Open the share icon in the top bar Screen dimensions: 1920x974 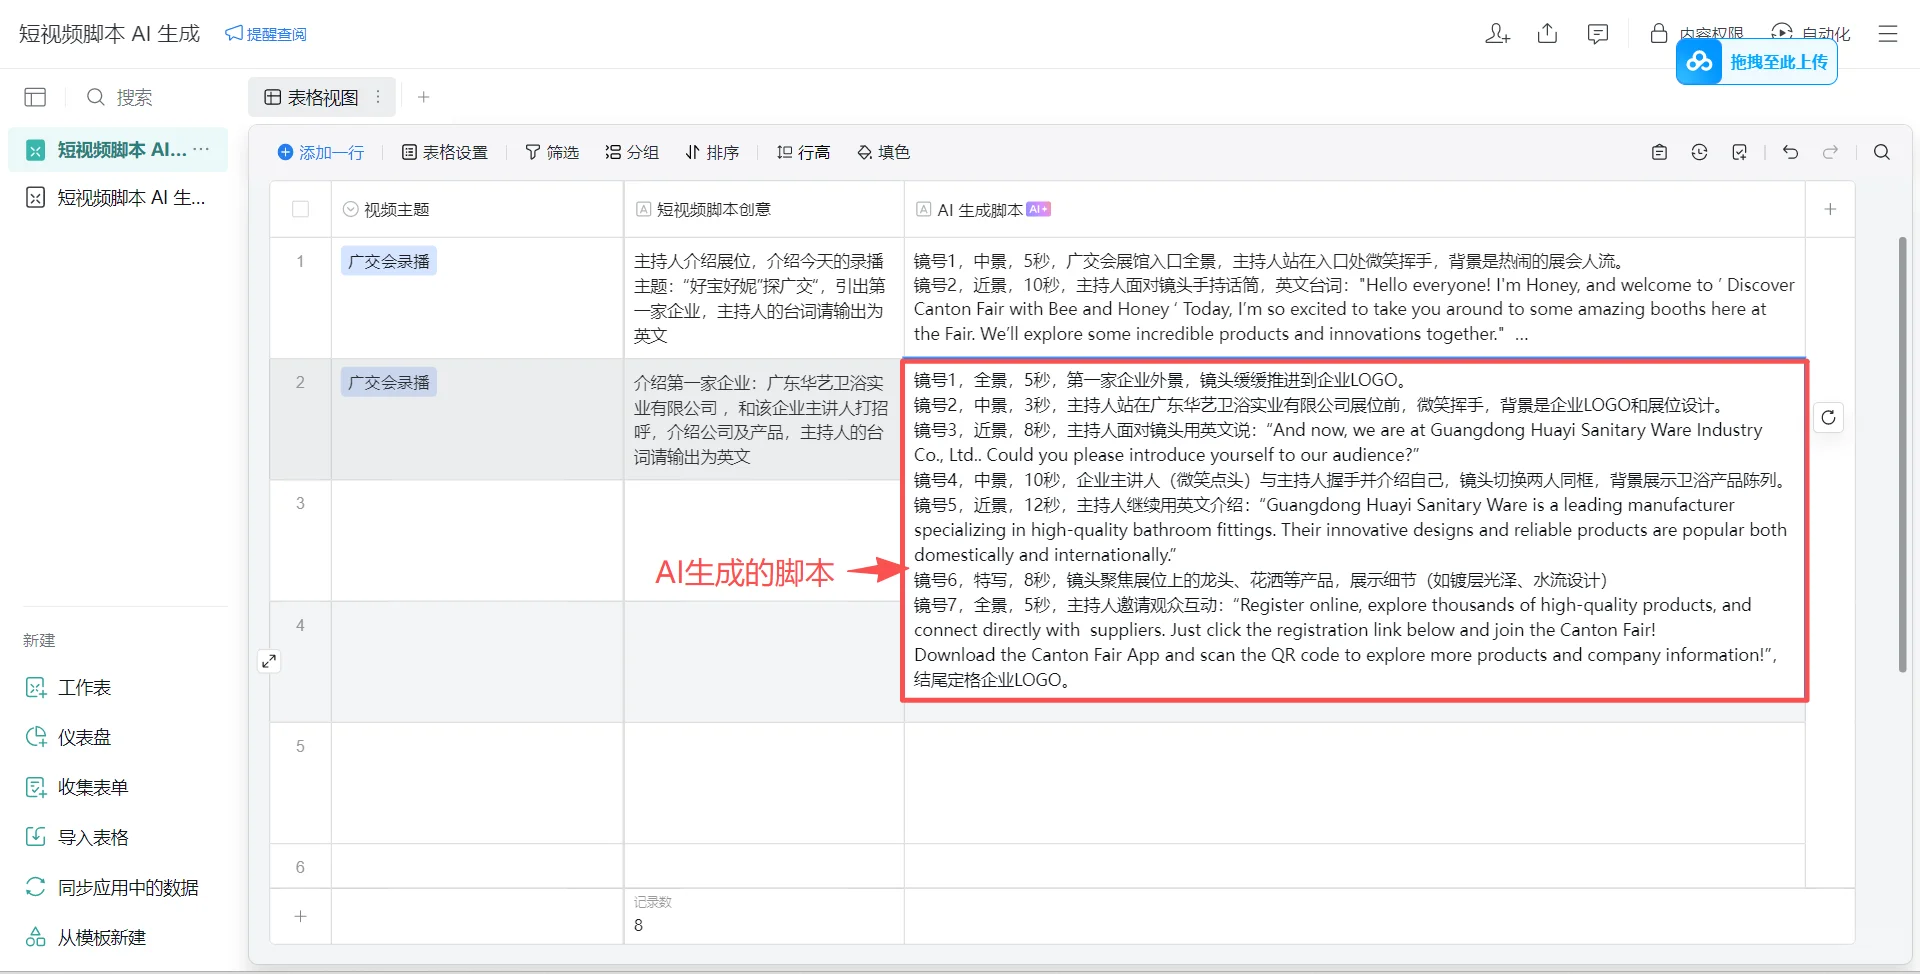click(1547, 33)
